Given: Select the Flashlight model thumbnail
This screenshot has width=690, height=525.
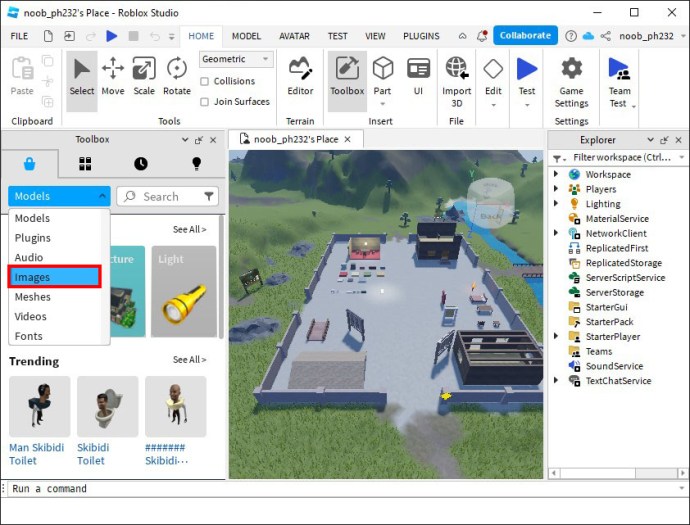Looking at the screenshot, I should point(185,291).
